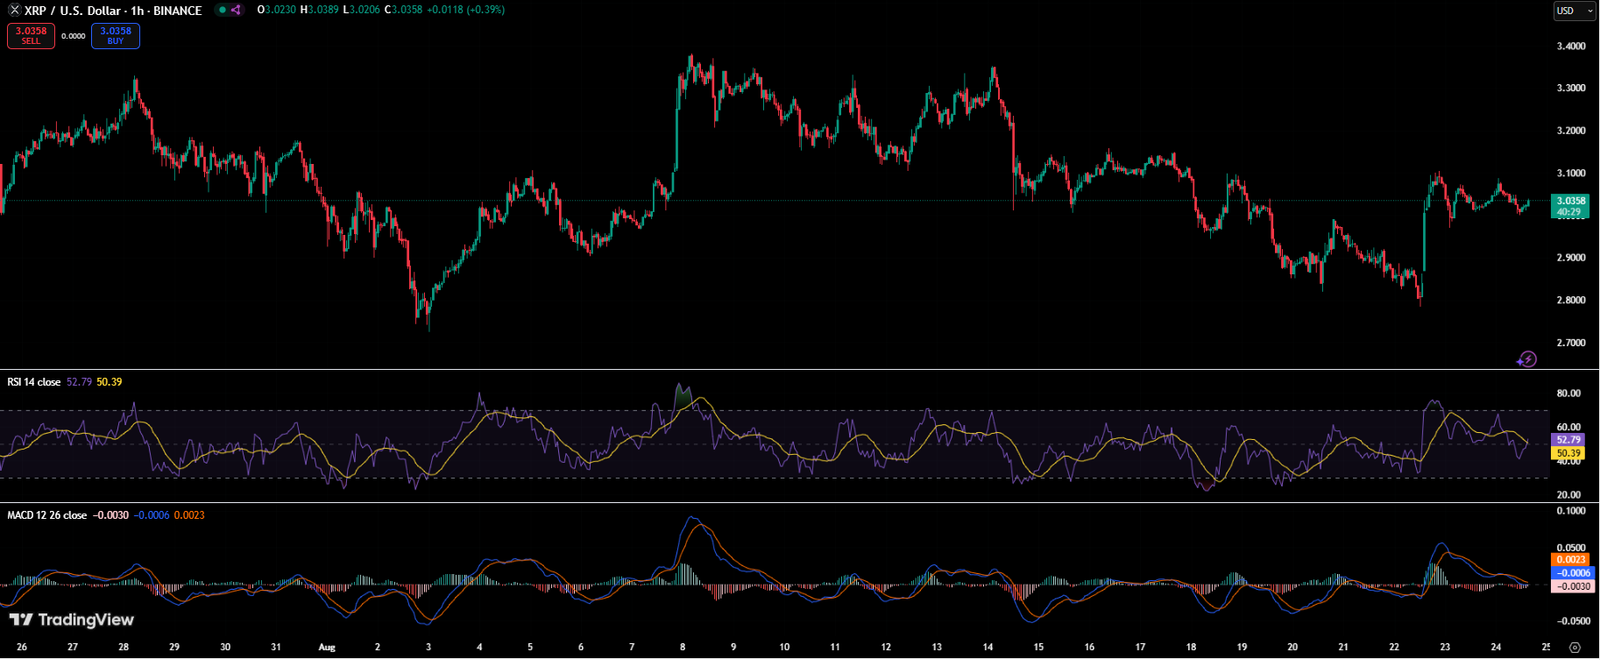Click the orange MACD signal 0.0023 tag

pos(1571,560)
